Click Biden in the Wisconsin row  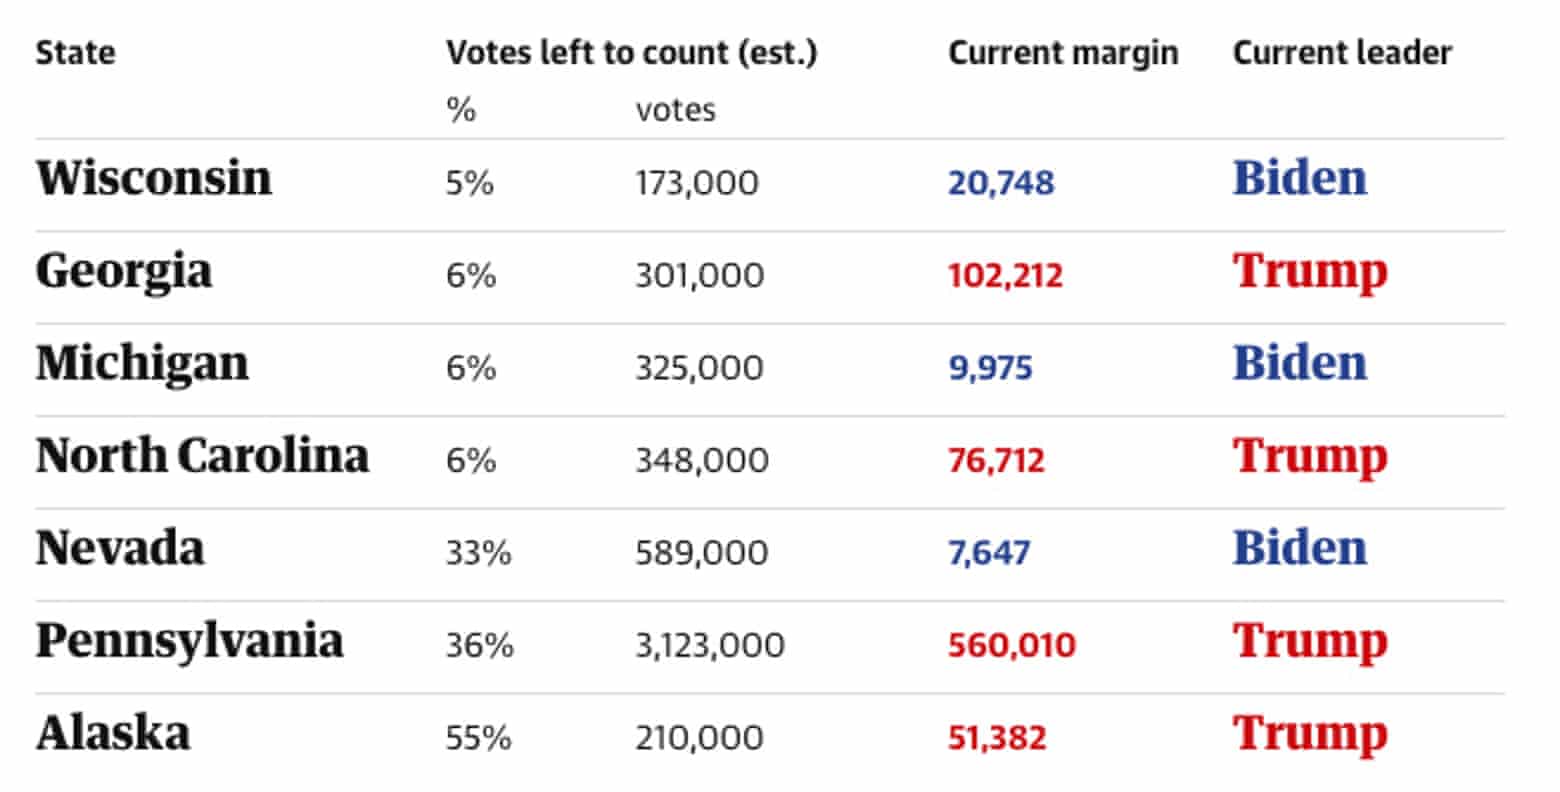[1299, 179]
